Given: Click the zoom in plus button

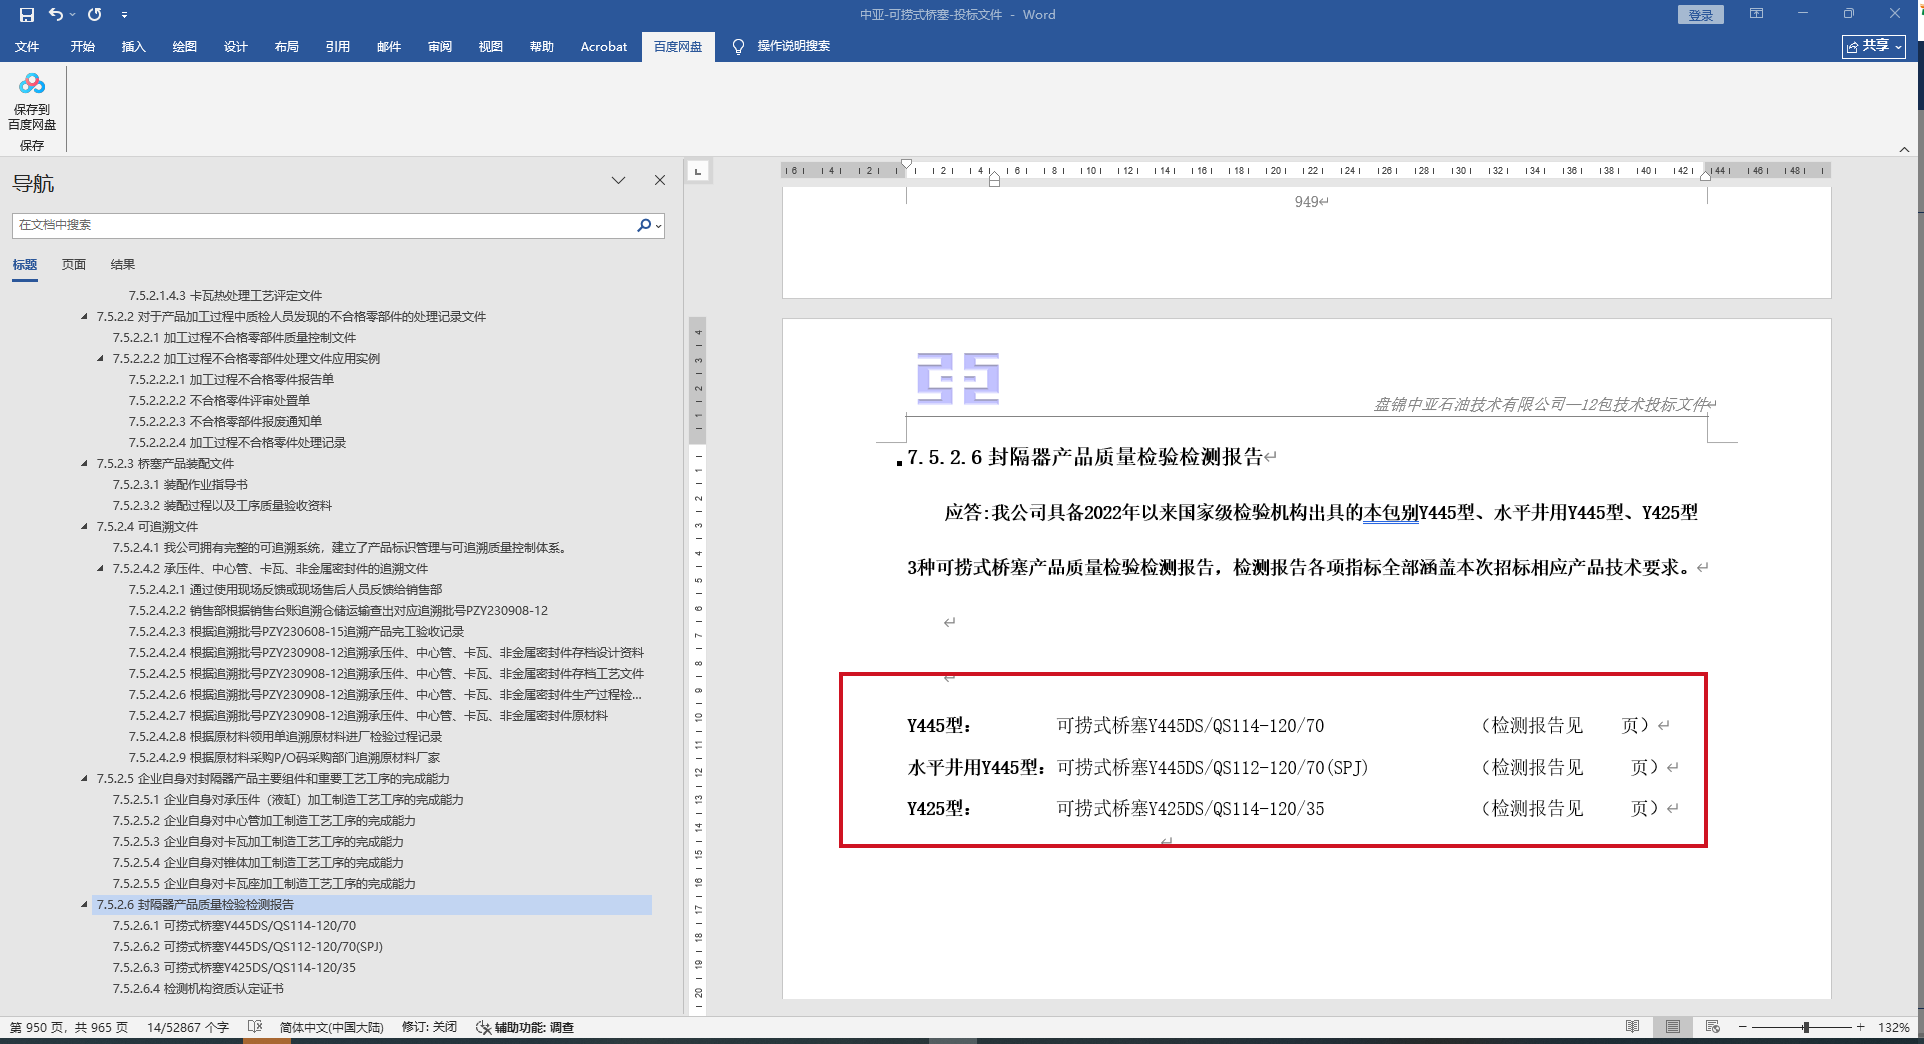Looking at the screenshot, I should point(1860,1027).
